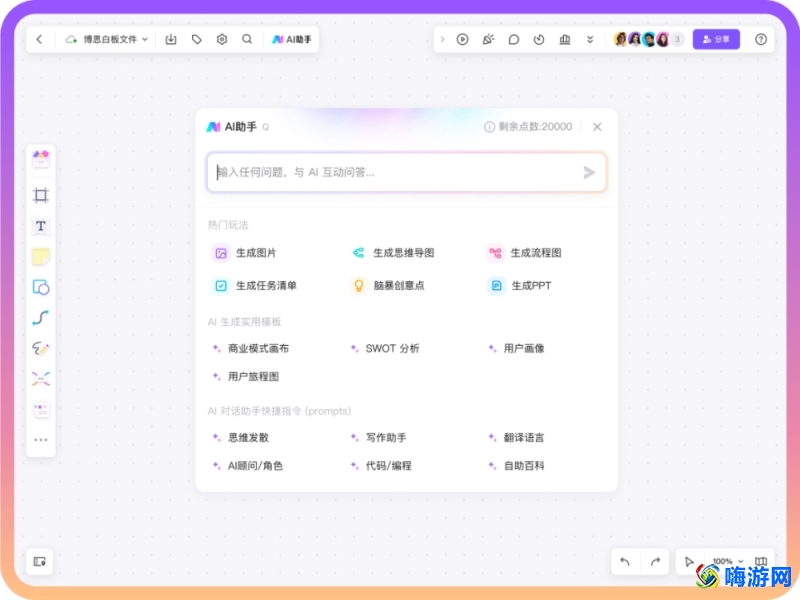Screen dimensions: 800x600
Task: Open more tools ellipsis in sidebar
Action: click(x=41, y=439)
